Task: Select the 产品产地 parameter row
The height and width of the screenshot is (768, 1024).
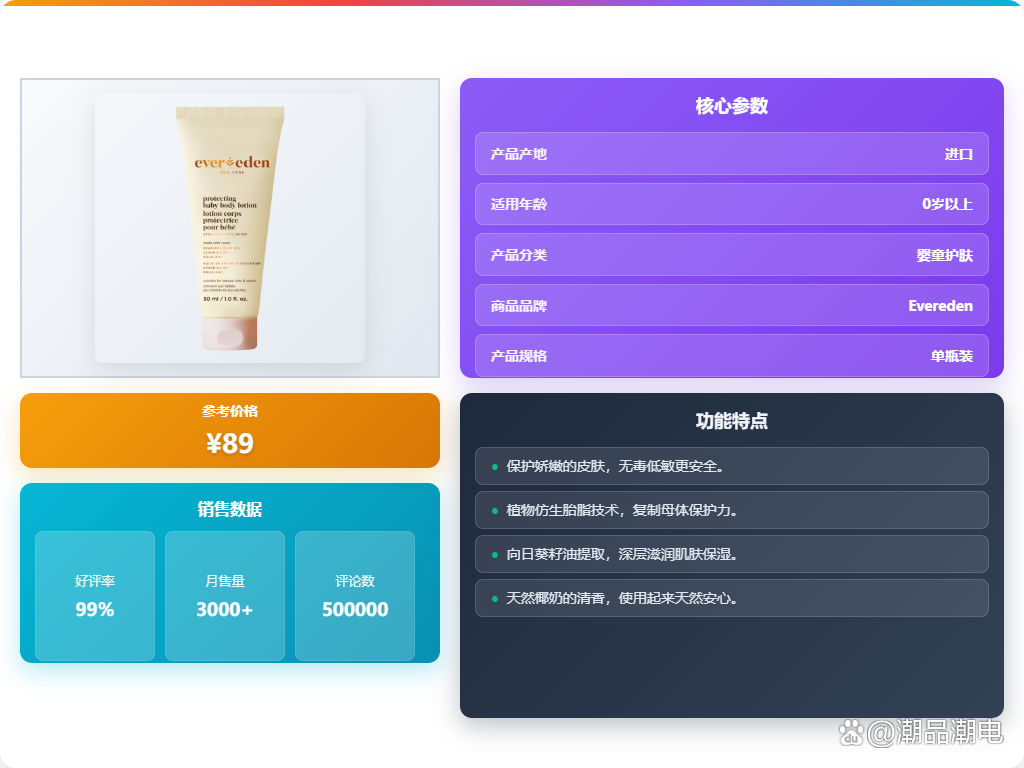Action: (x=731, y=154)
